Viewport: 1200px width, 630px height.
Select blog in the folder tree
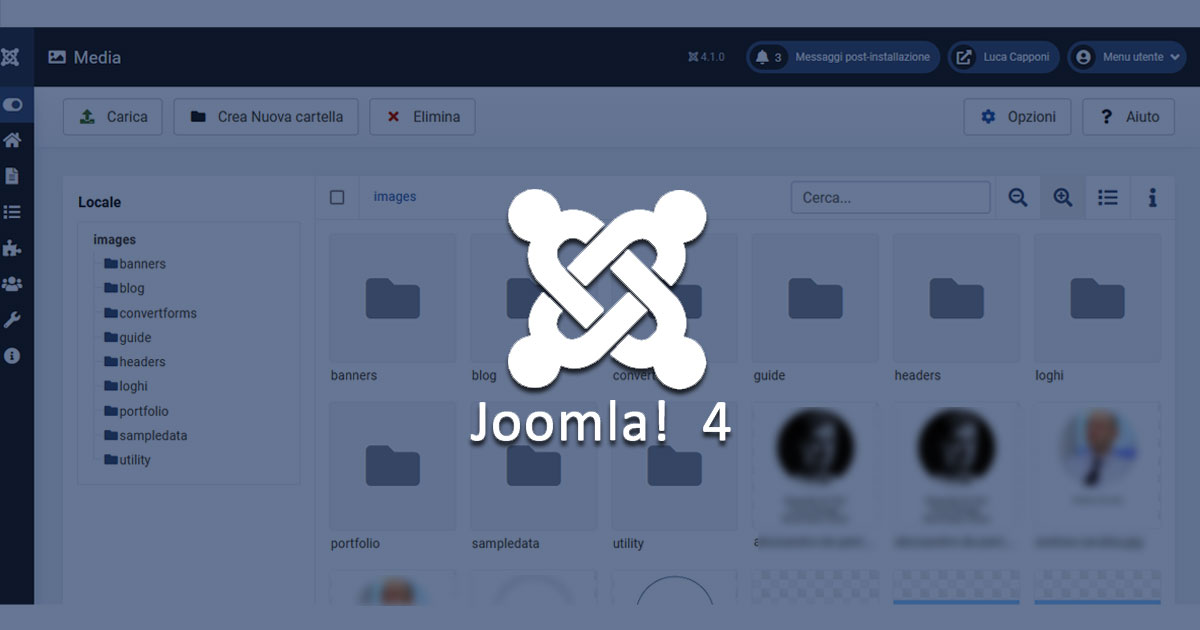point(124,288)
